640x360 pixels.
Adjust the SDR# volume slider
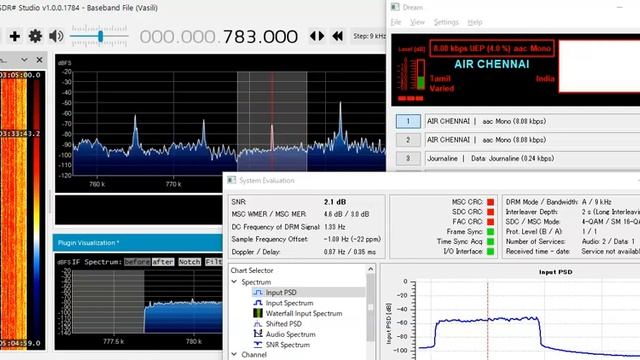coord(99,36)
